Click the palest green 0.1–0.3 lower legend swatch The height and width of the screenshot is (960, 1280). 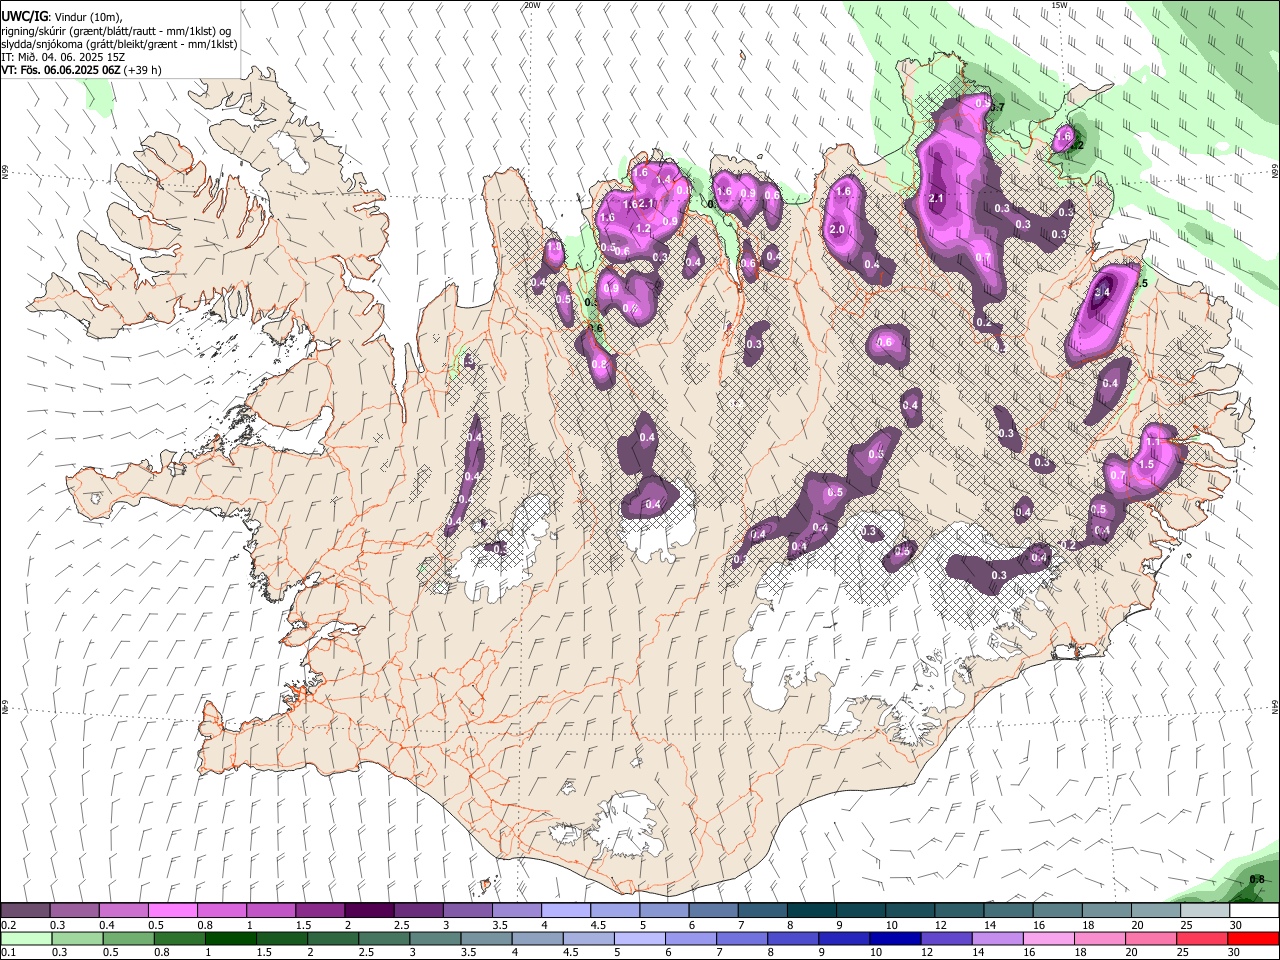point(26,938)
